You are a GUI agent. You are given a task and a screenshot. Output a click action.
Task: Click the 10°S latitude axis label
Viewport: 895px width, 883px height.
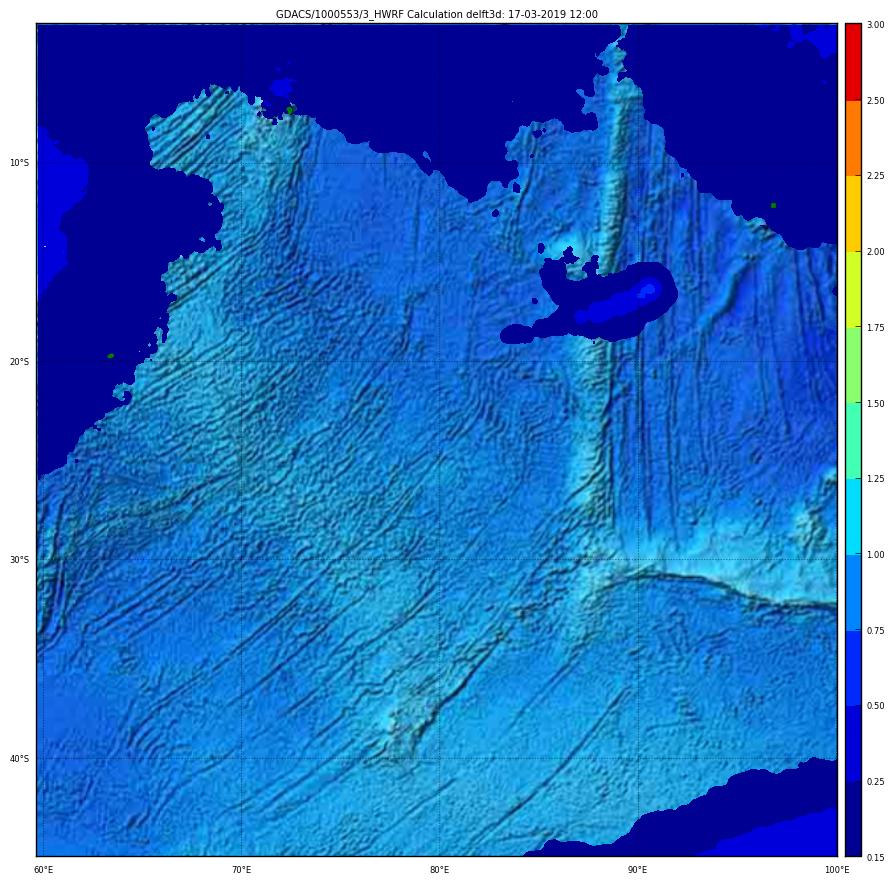tap(20, 162)
